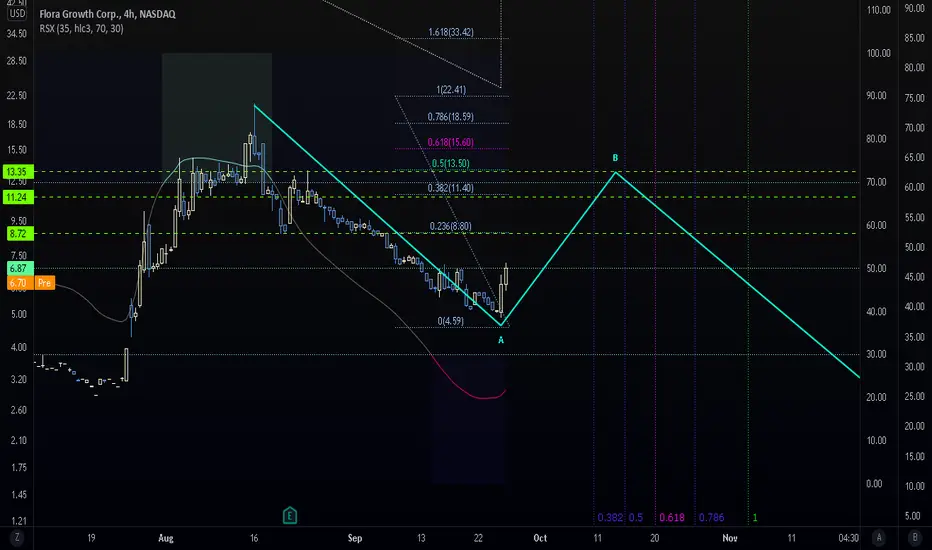932x550 pixels.
Task: Select the 0.236(8.80) Fibonacci level
Action: click(451, 227)
